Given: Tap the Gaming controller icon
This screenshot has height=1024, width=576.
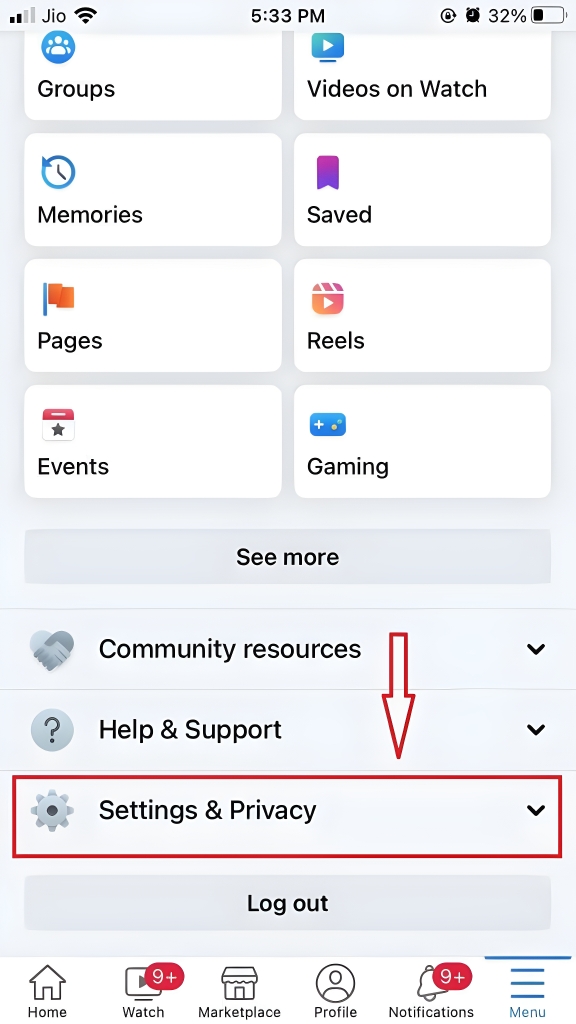Looking at the screenshot, I should tap(327, 424).
